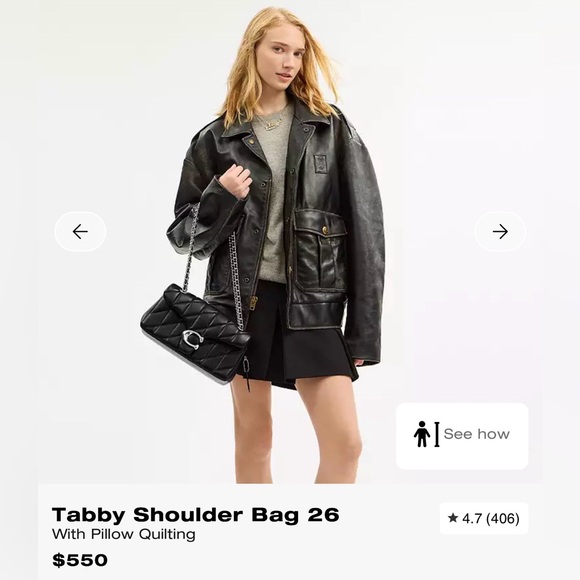Click the star icon in rating badge

(x=453, y=518)
